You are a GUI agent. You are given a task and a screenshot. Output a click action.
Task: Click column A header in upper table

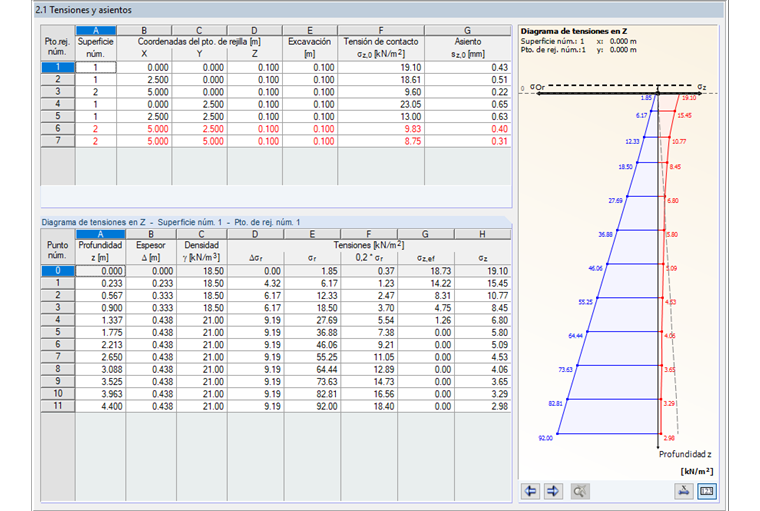(x=95, y=30)
